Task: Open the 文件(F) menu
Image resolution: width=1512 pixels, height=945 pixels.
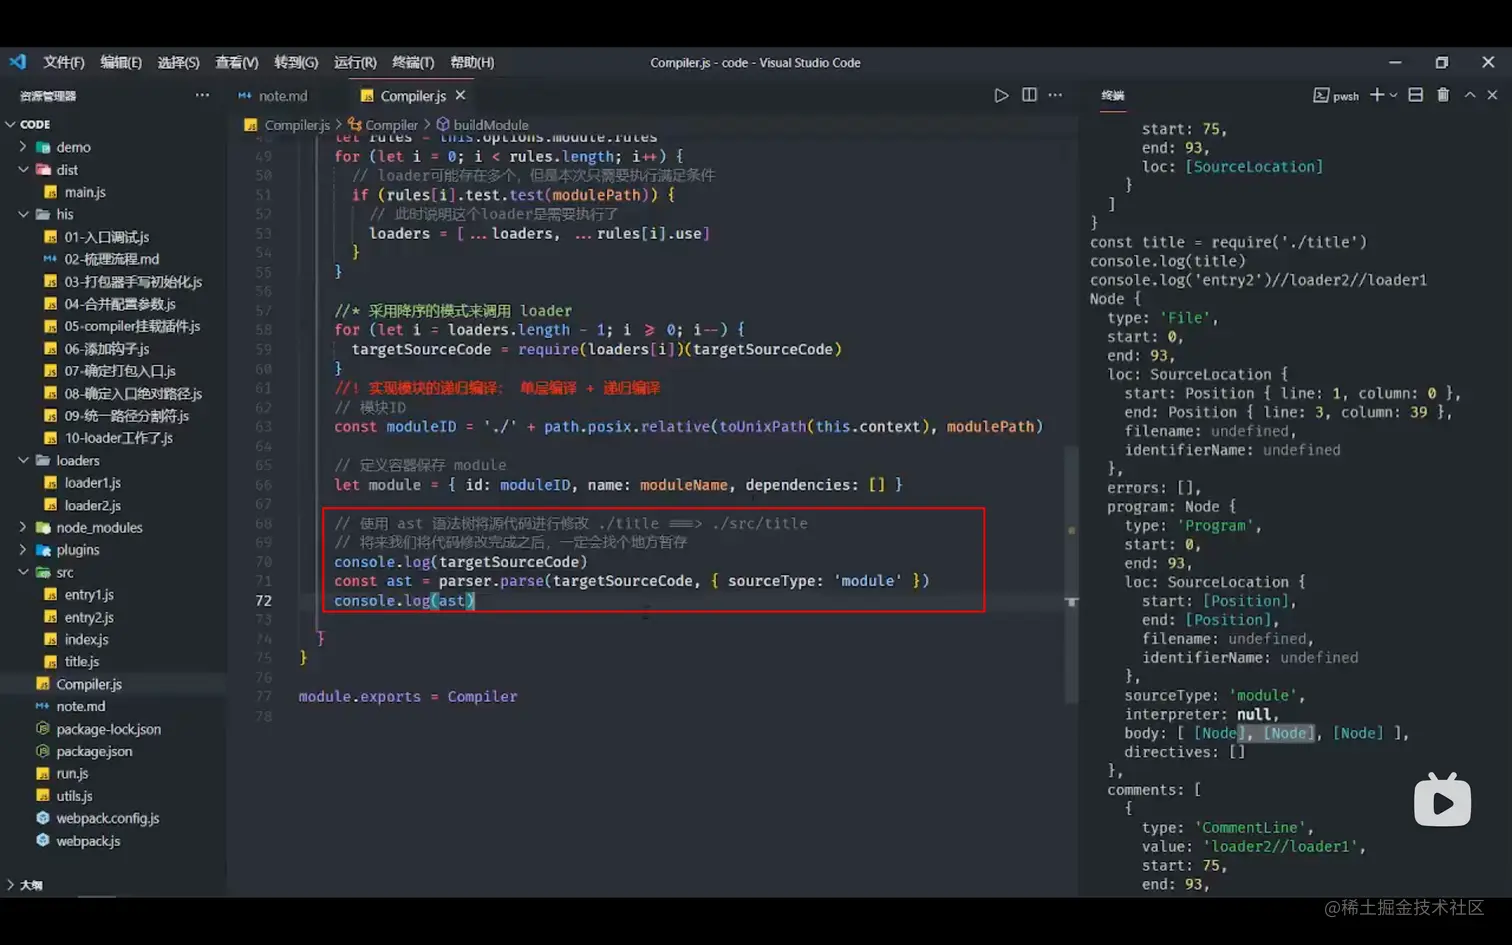Action: [x=64, y=62]
